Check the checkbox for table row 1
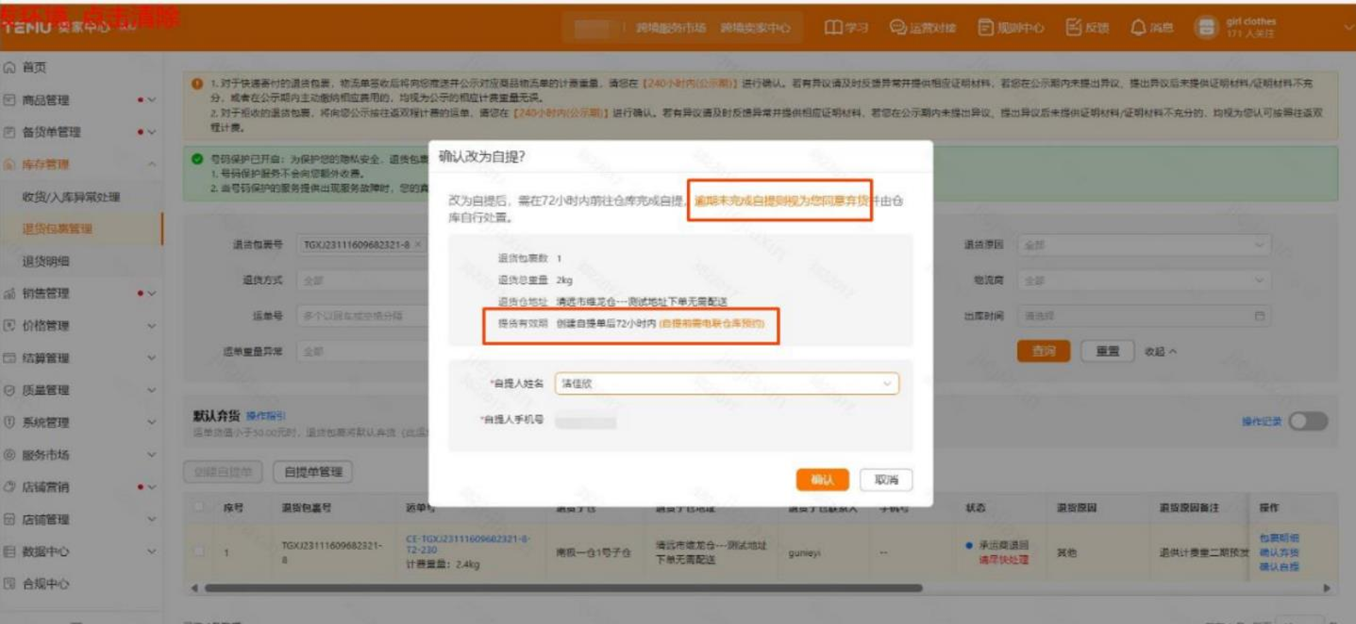The width and height of the screenshot is (1356, 624). [x=200, y=551]
